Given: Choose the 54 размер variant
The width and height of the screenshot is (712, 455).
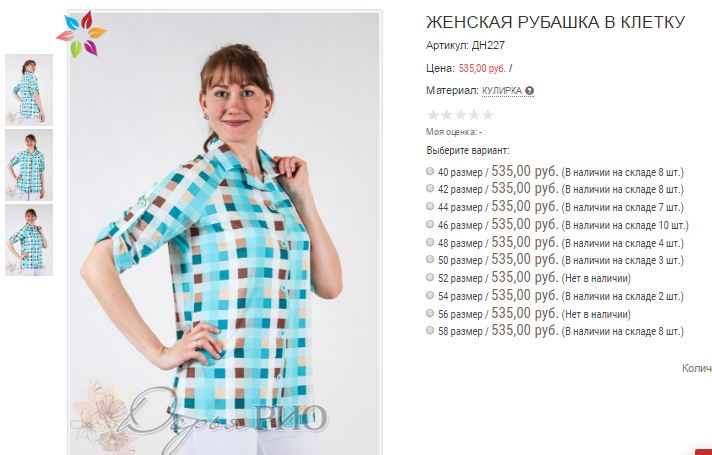Looking at the screenshot, I should 430,295.
